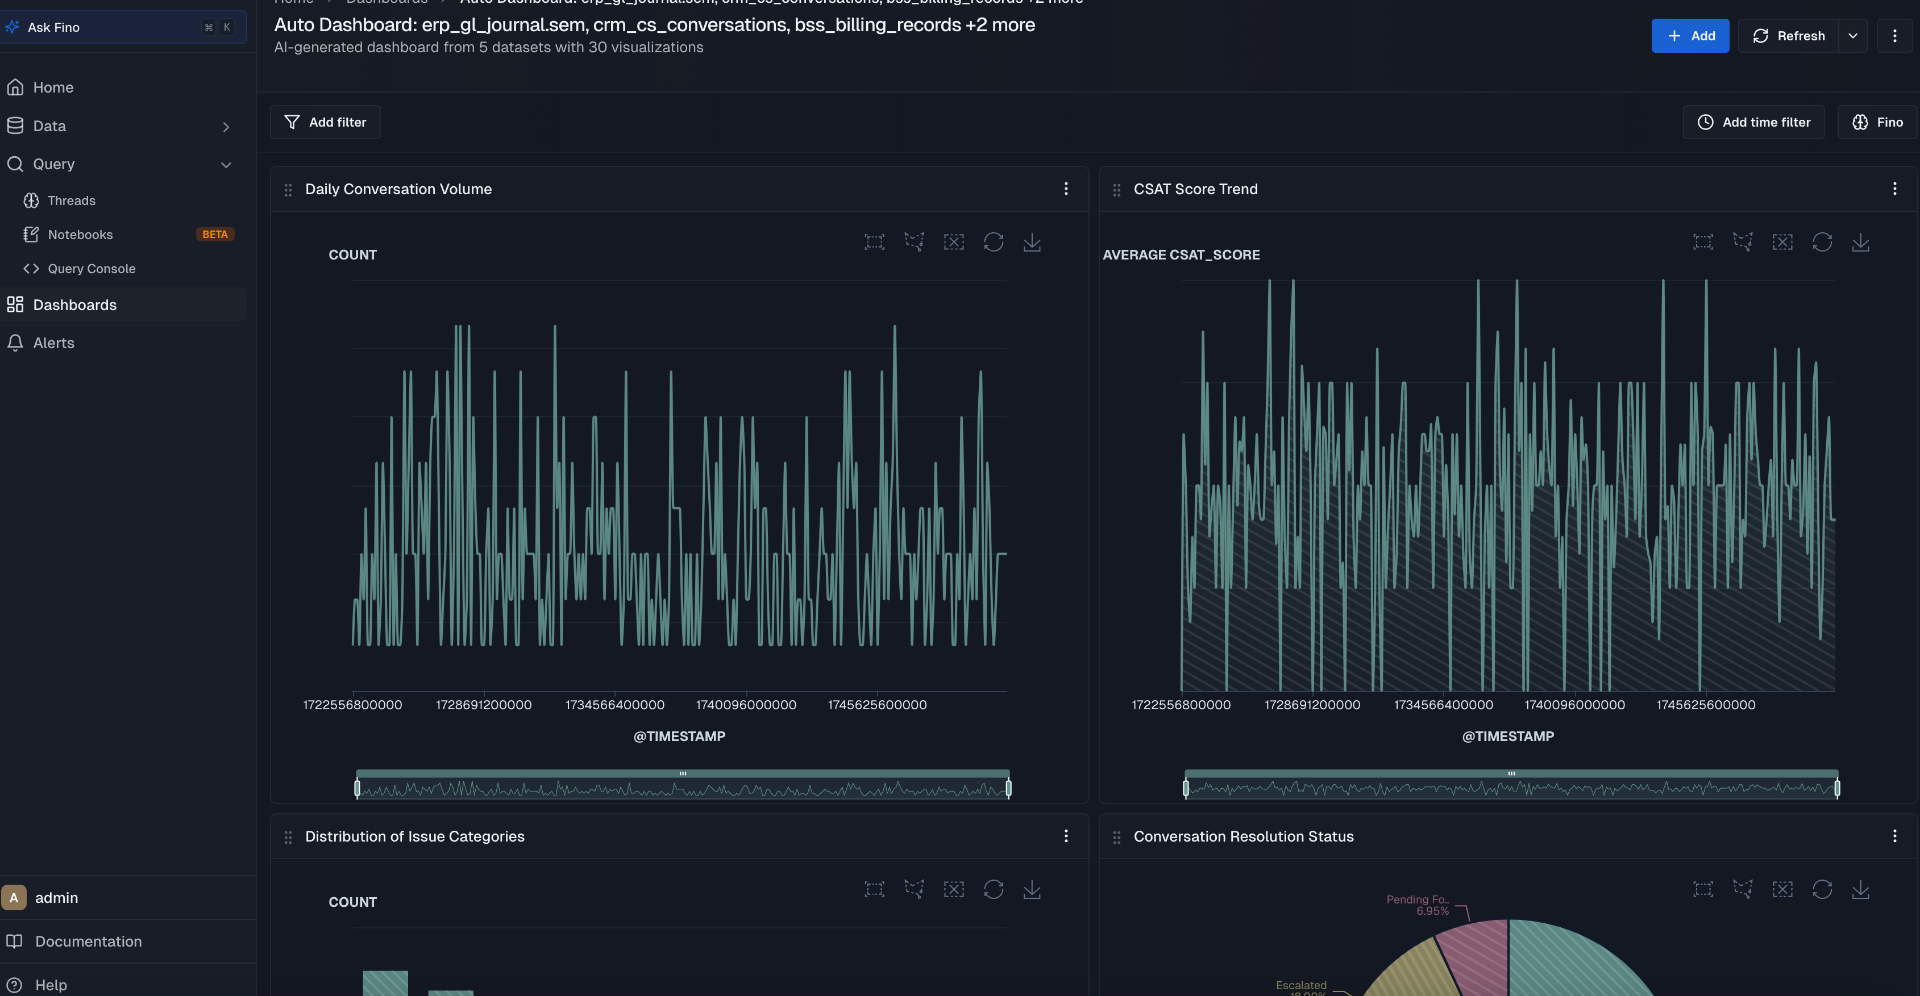Download Distribution of Issue Categories chart
Image resolution: width=1920 pixels, height=996 pixels.
(1032, 889)
